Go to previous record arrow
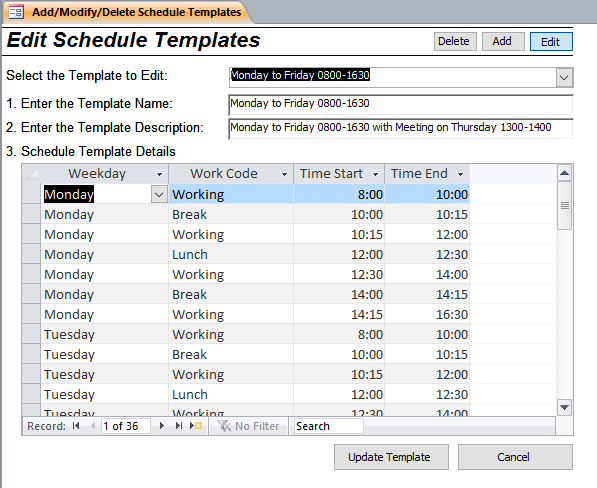This screenshot has height=488, width=597. [93, 426]
